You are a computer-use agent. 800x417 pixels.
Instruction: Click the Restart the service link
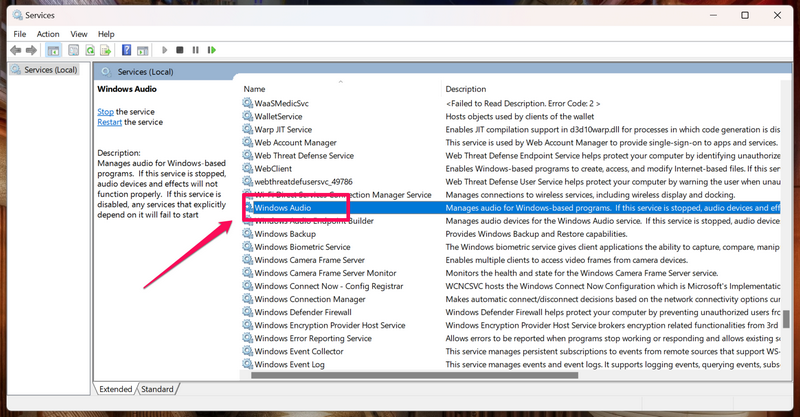109,122
